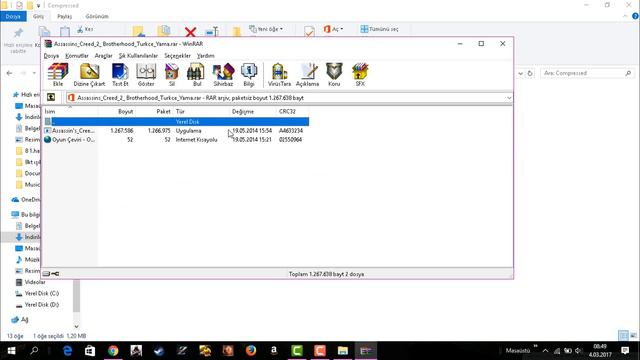Launch the Sihirbaz (Wizard) tool
This screenshot has height=360, width=640.
click(x=223, y=75)
